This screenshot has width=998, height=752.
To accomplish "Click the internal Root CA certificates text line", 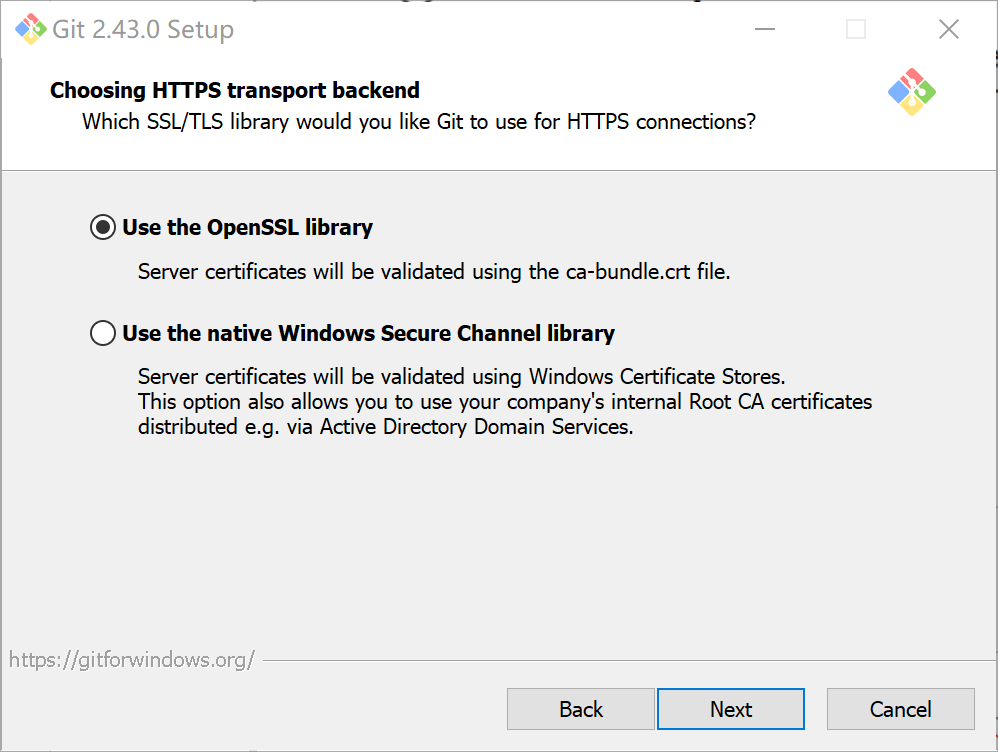I will pyautogui.click(x=505, y=402).
